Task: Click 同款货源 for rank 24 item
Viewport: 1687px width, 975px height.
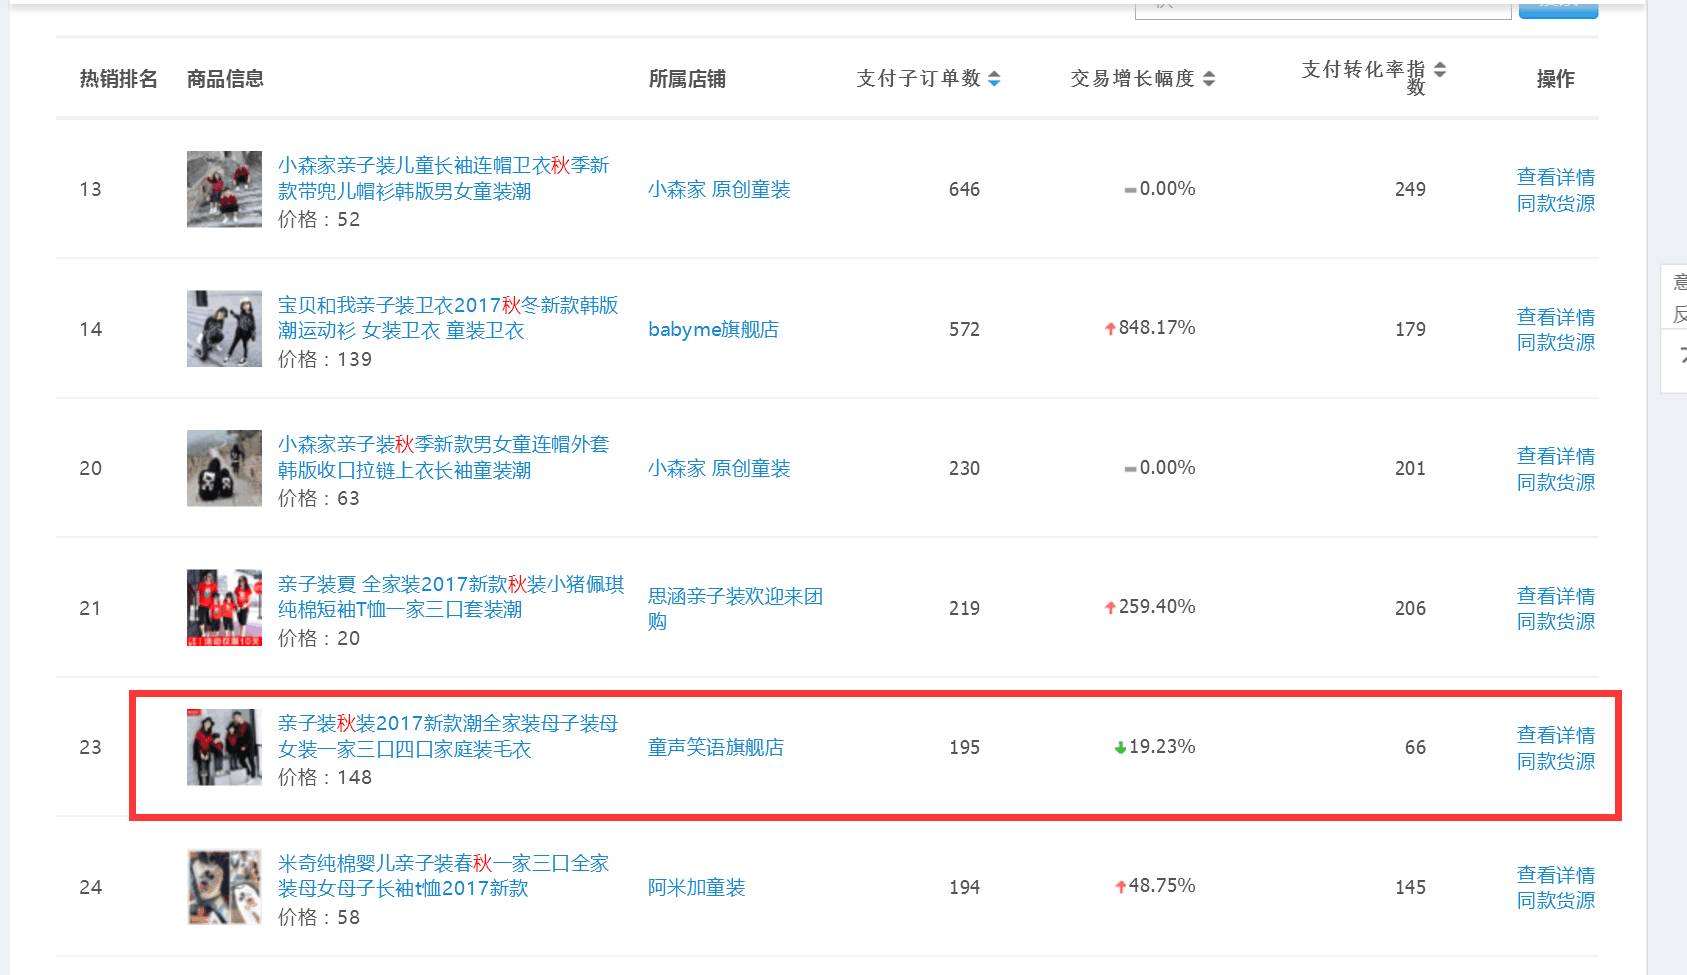Action: pyautogui.click(x=1556, y=900)
